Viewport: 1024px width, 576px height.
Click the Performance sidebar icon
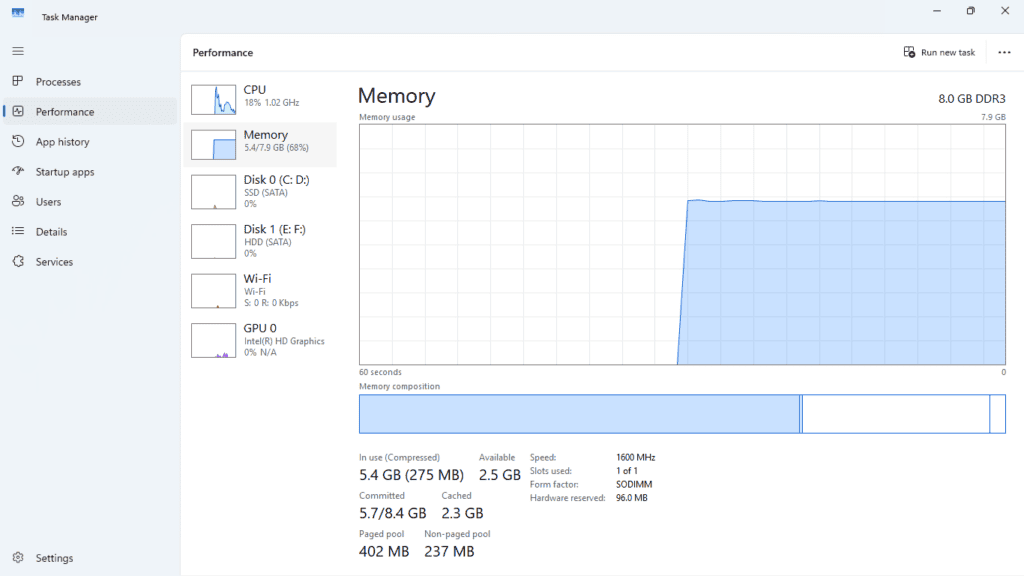coord(18,111)
